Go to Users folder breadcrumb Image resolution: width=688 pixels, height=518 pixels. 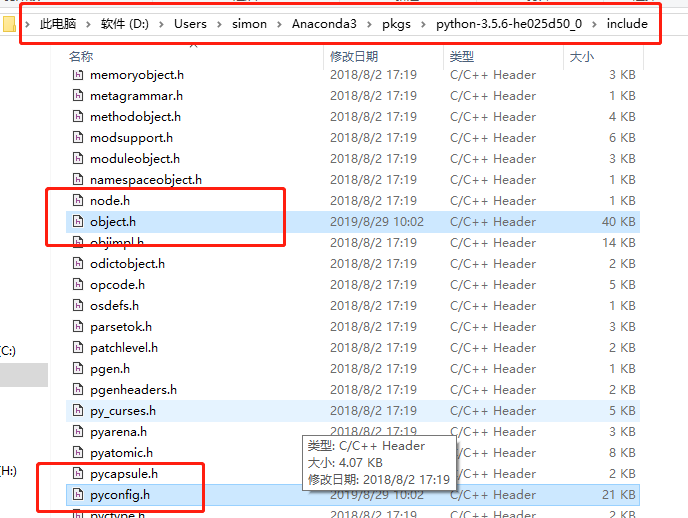[190, 24]
